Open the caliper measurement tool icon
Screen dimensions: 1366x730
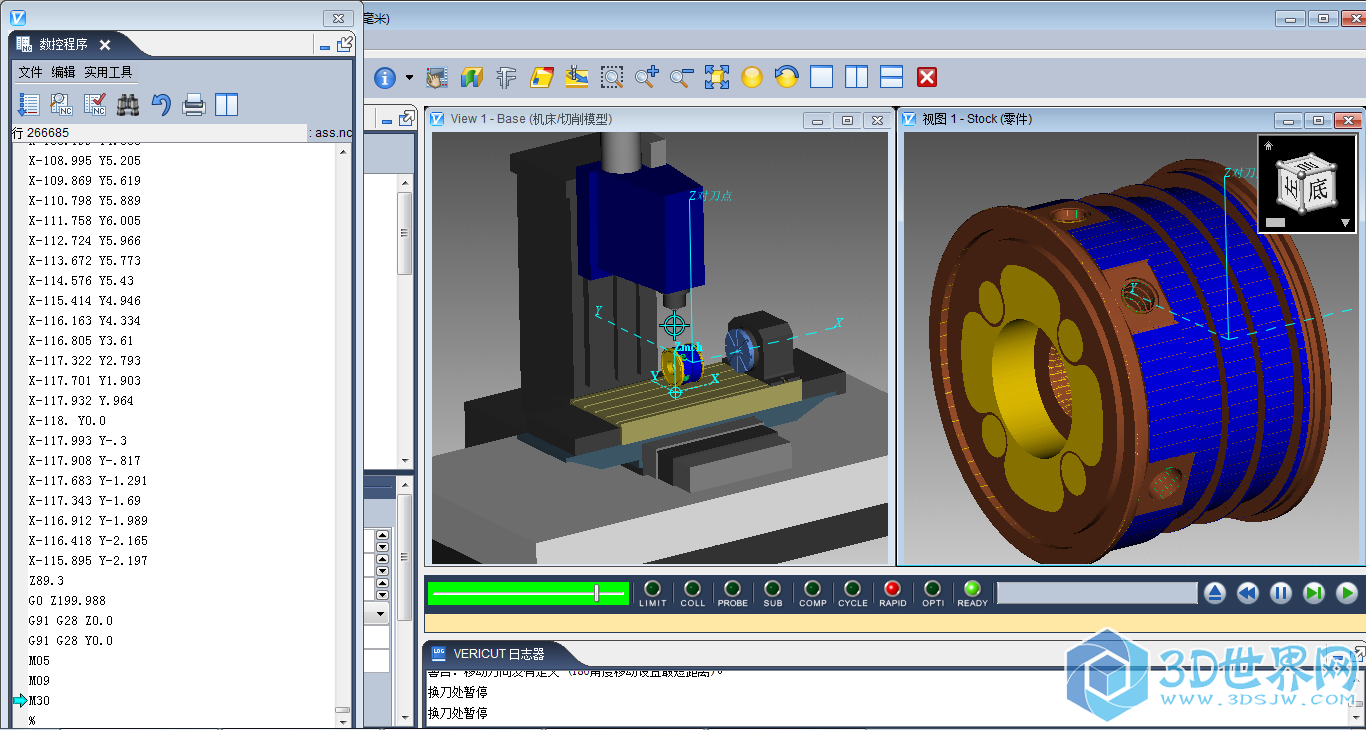(x=506, y=77)
